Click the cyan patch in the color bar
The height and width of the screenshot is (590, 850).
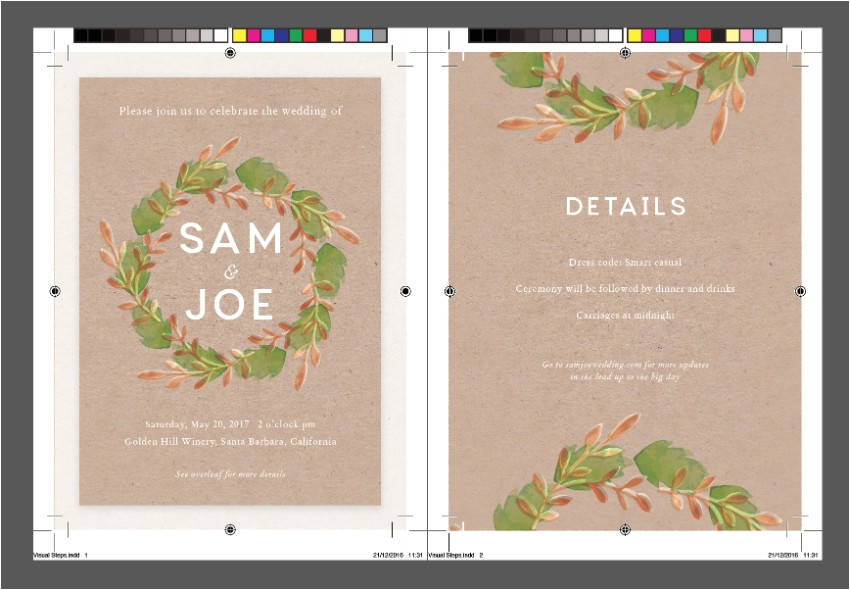click(x=269, y=33)
